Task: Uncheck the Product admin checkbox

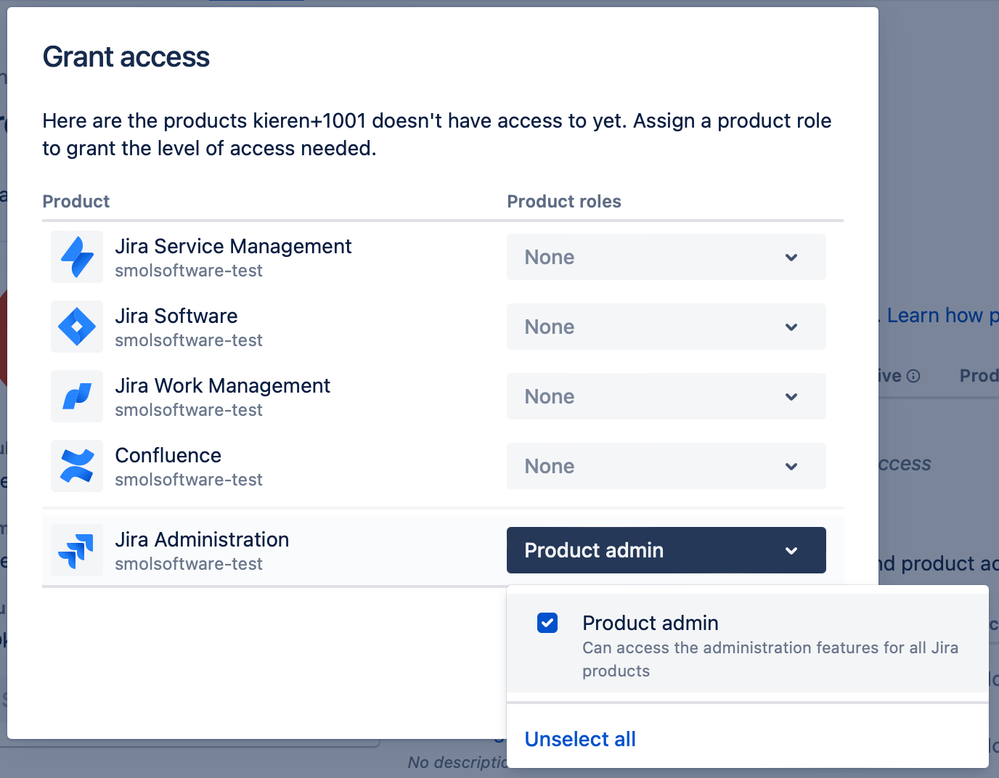Action: click(x=547, y=623)
